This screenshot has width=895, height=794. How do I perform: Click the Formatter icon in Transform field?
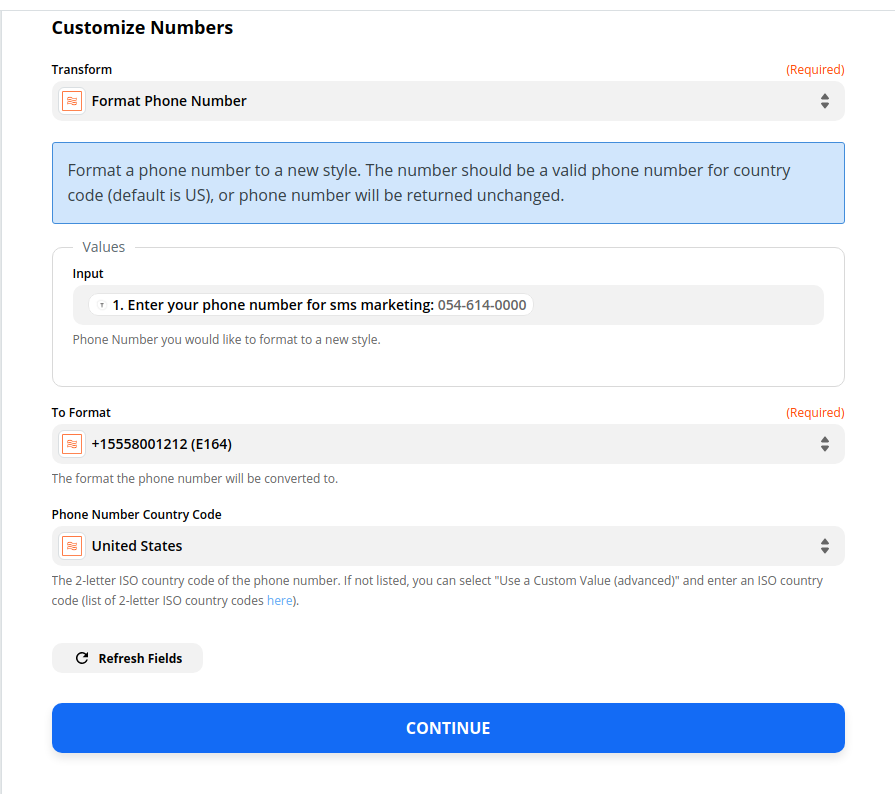click(x=72, y=101)
